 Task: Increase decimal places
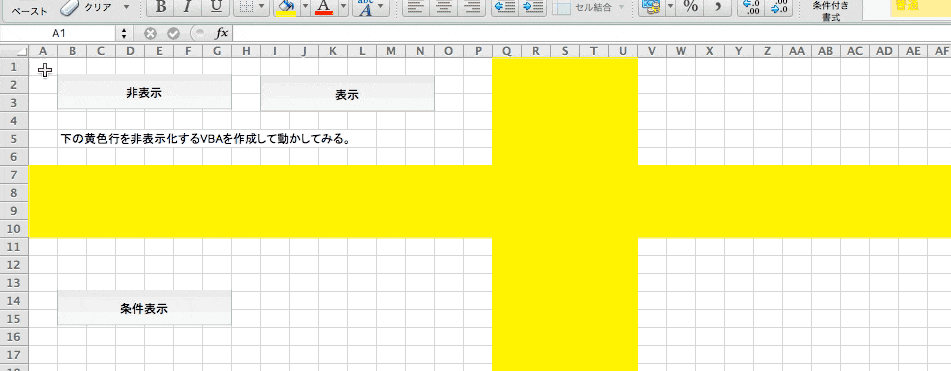(752, 7)
